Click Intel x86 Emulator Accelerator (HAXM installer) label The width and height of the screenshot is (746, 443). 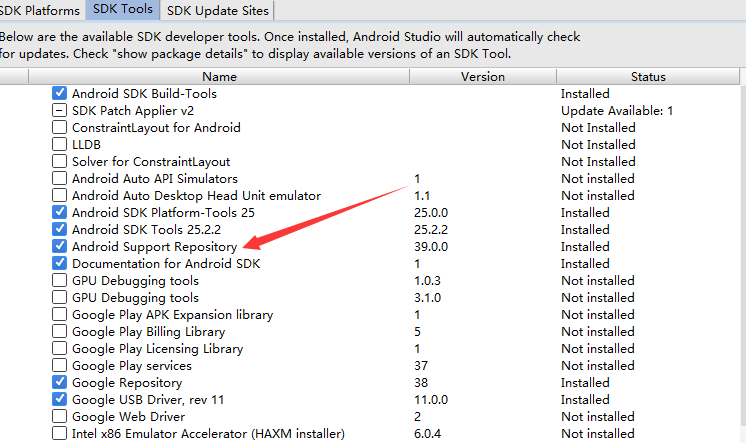208,434
